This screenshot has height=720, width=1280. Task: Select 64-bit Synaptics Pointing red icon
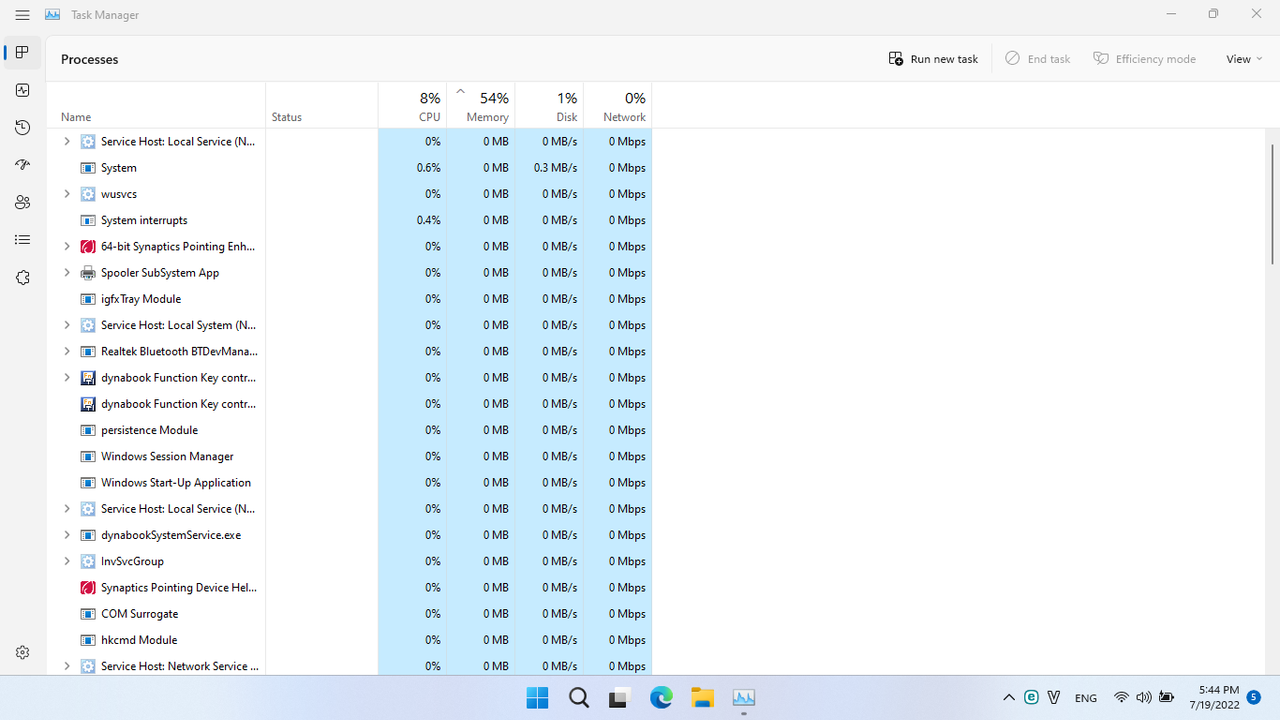(x=88, y=246)
